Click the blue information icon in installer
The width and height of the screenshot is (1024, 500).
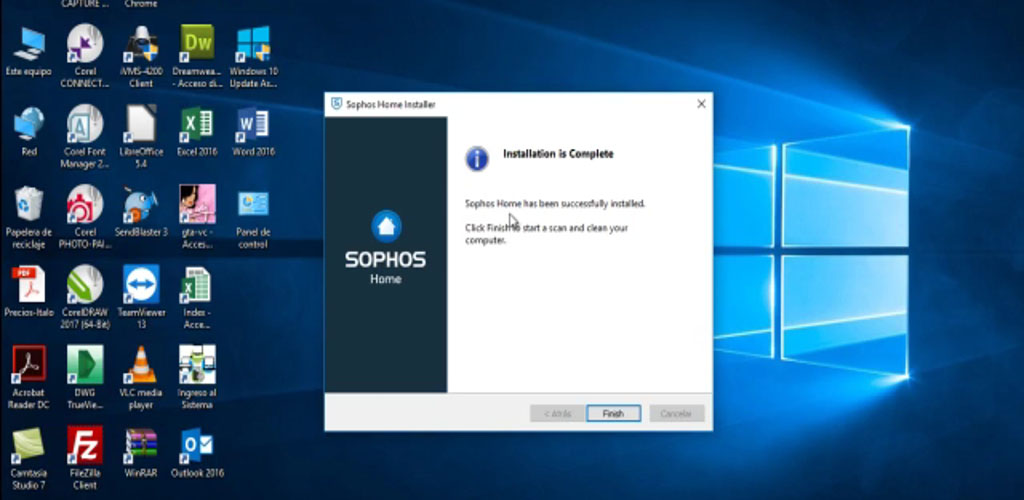(477, 159)
